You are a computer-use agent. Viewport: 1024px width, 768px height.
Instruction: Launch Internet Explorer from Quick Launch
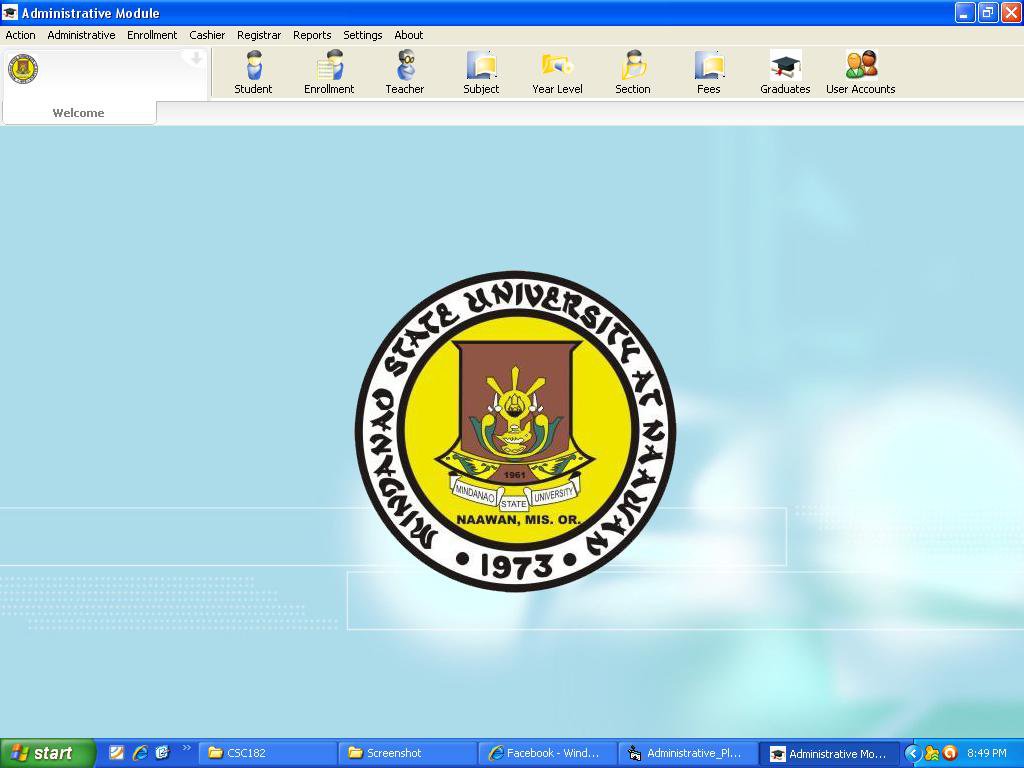click(140, 753)
